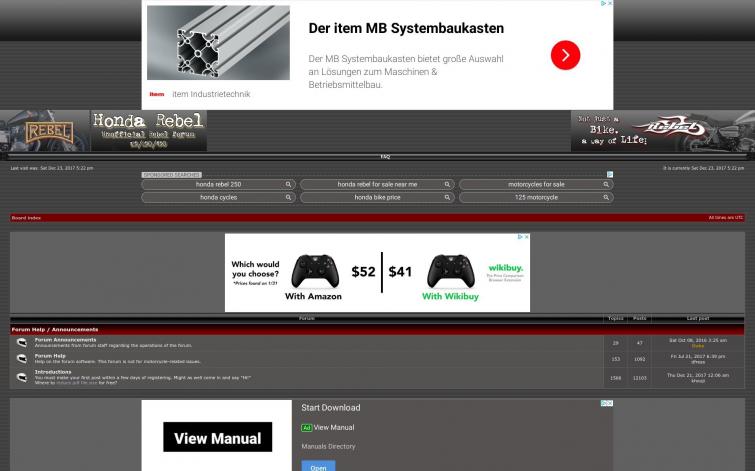Click the 'With Wikibuy' controller image

(x=451, y=272)
